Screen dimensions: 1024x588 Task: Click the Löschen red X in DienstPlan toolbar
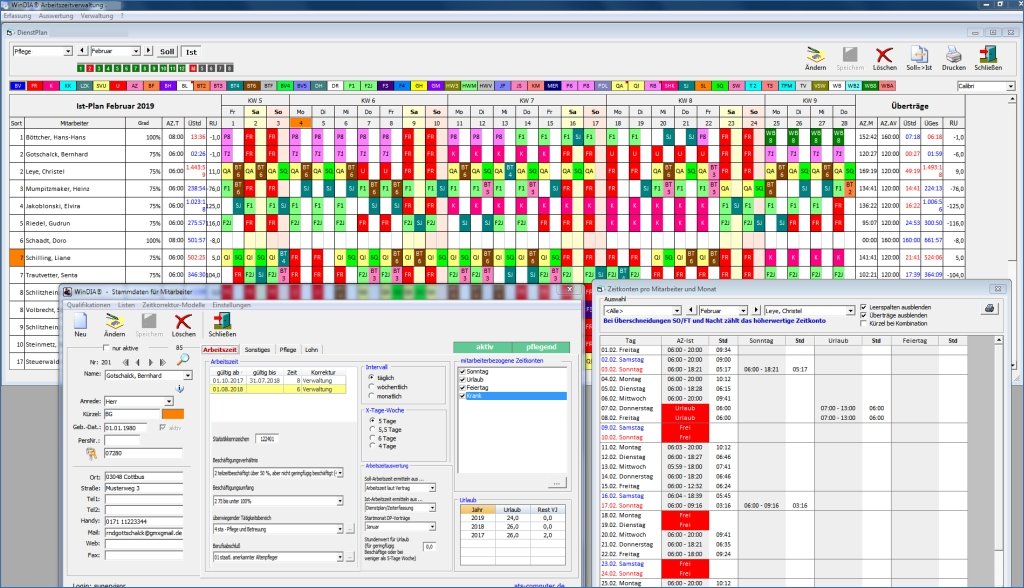tap(884, 54)
